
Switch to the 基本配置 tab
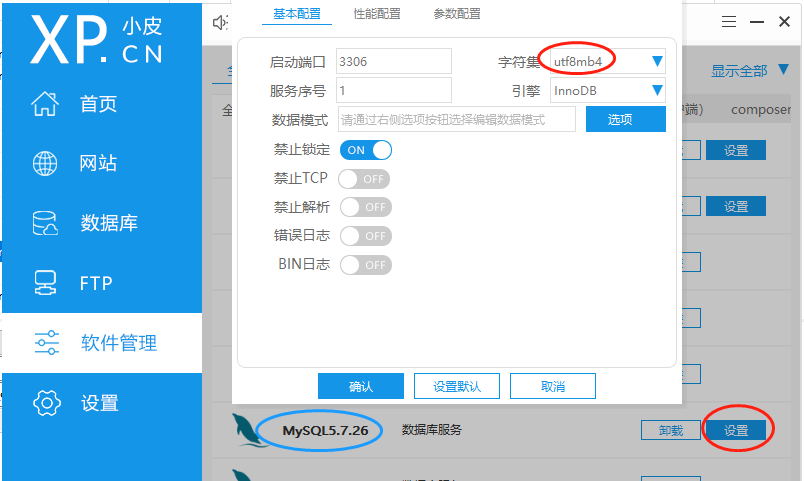[297, 14]
